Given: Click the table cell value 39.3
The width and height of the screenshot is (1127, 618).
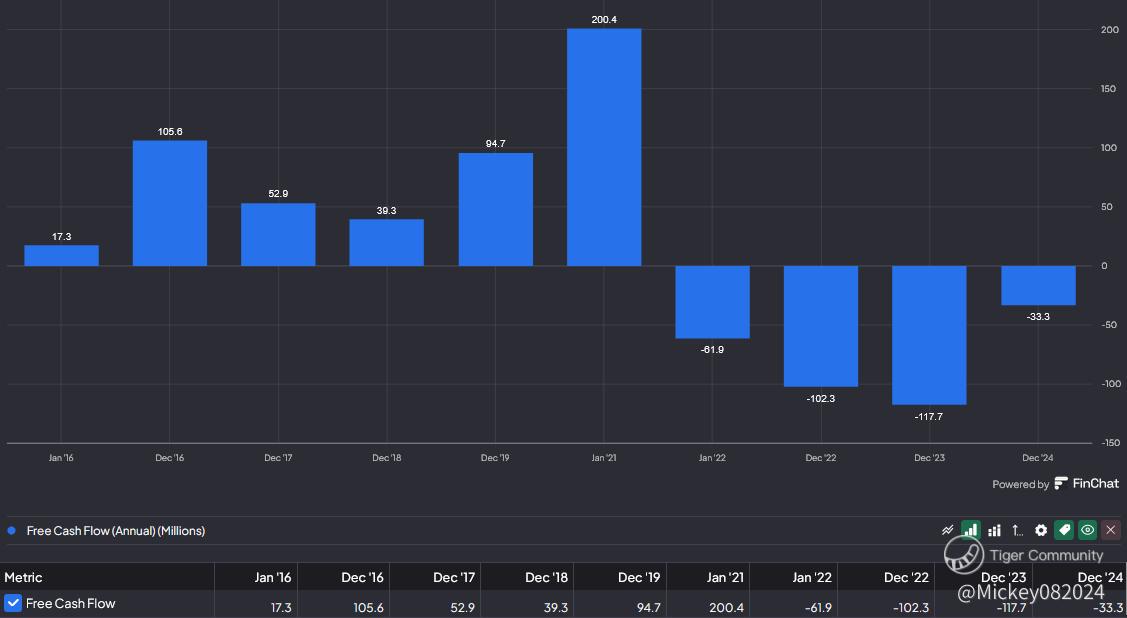Looking at the screenshot, I should [556, 607].
